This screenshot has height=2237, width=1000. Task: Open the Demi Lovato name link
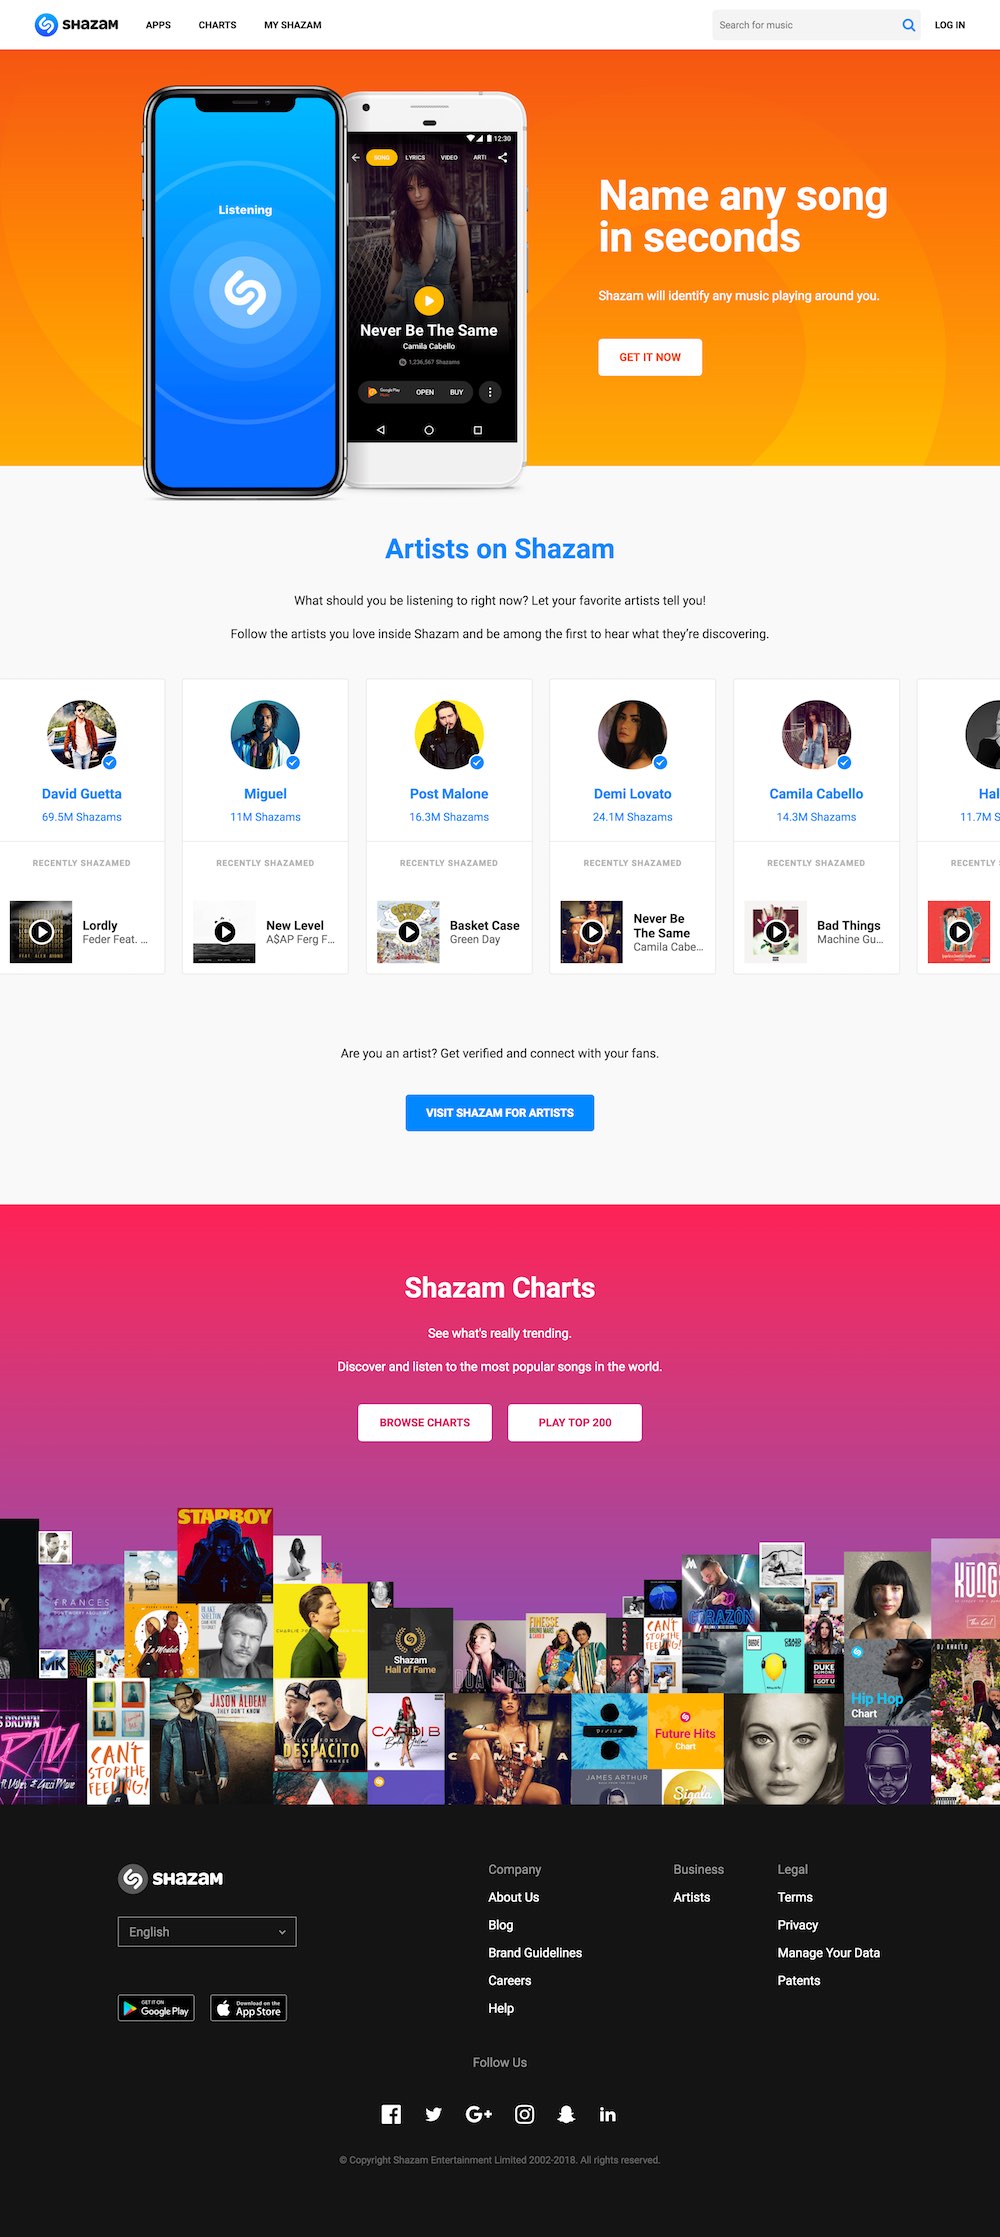(x=632, y=794)
